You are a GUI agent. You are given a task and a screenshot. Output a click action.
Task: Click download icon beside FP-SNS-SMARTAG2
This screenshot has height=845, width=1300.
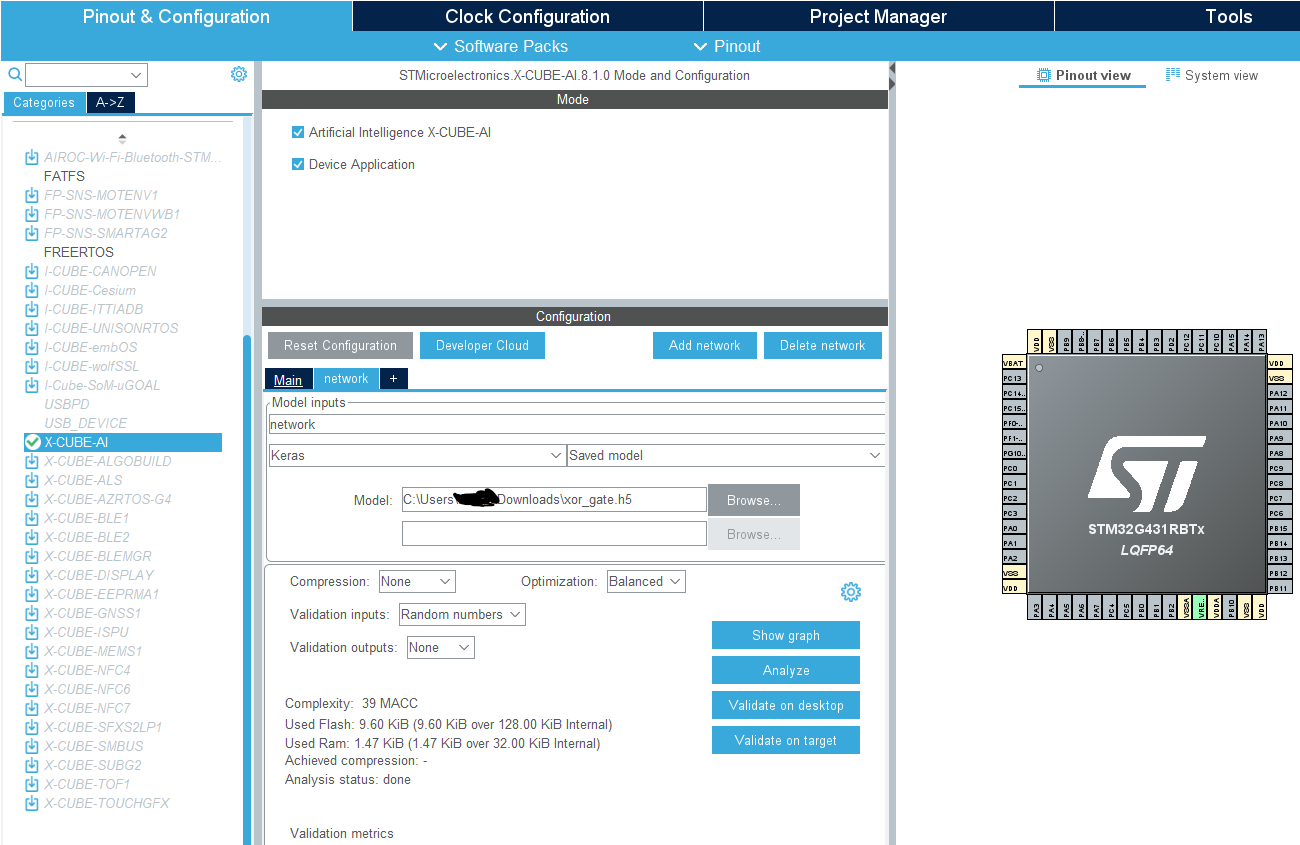[x=32, y=233]
